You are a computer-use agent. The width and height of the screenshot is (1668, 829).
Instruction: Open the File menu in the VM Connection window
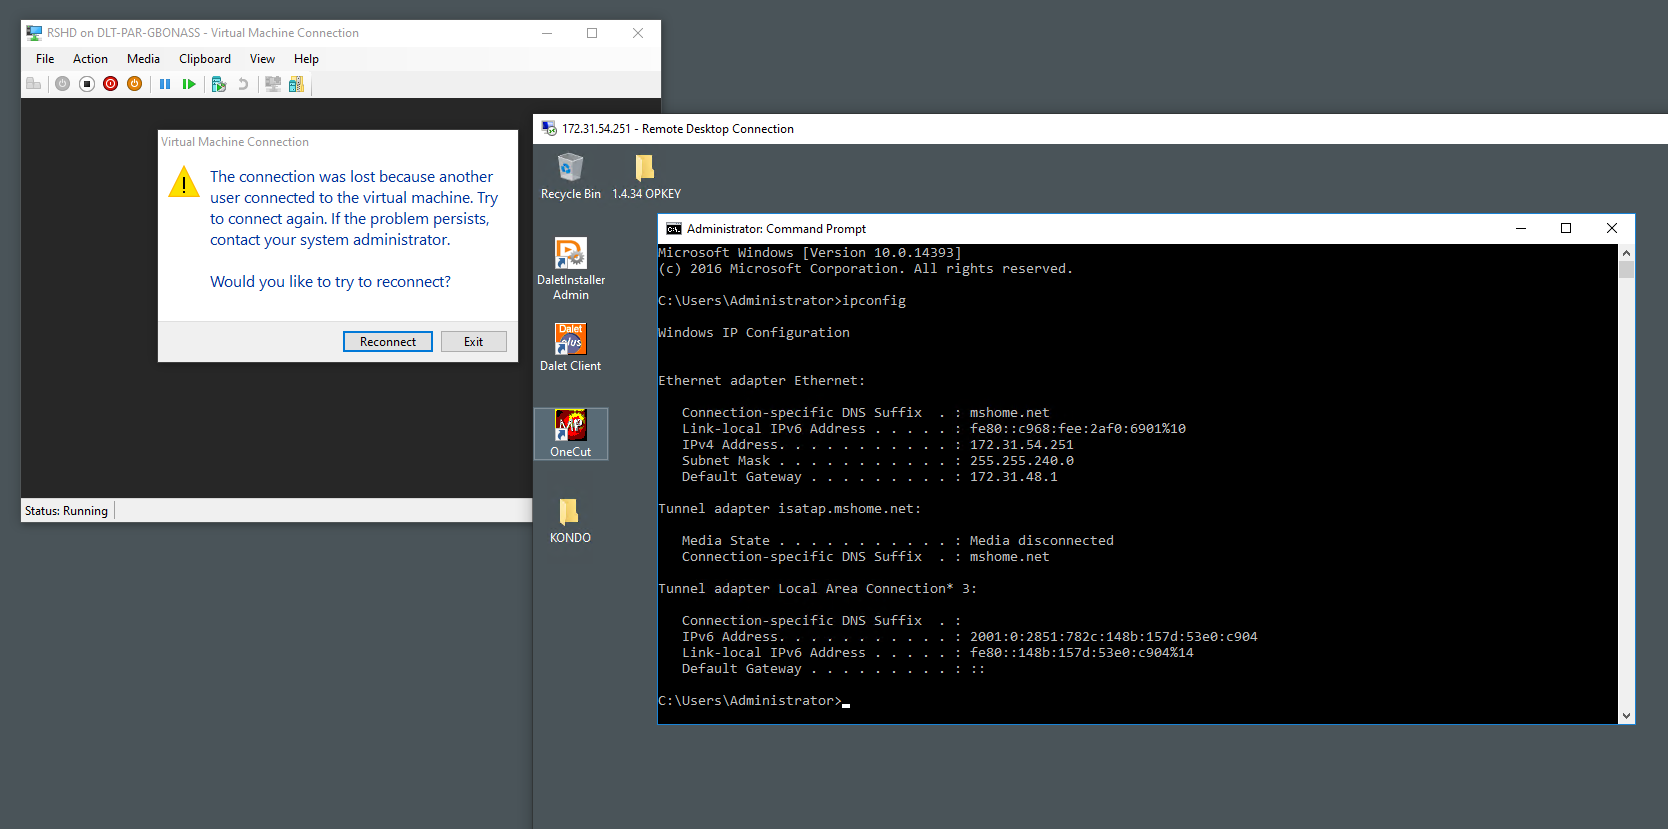click(45, 59)
